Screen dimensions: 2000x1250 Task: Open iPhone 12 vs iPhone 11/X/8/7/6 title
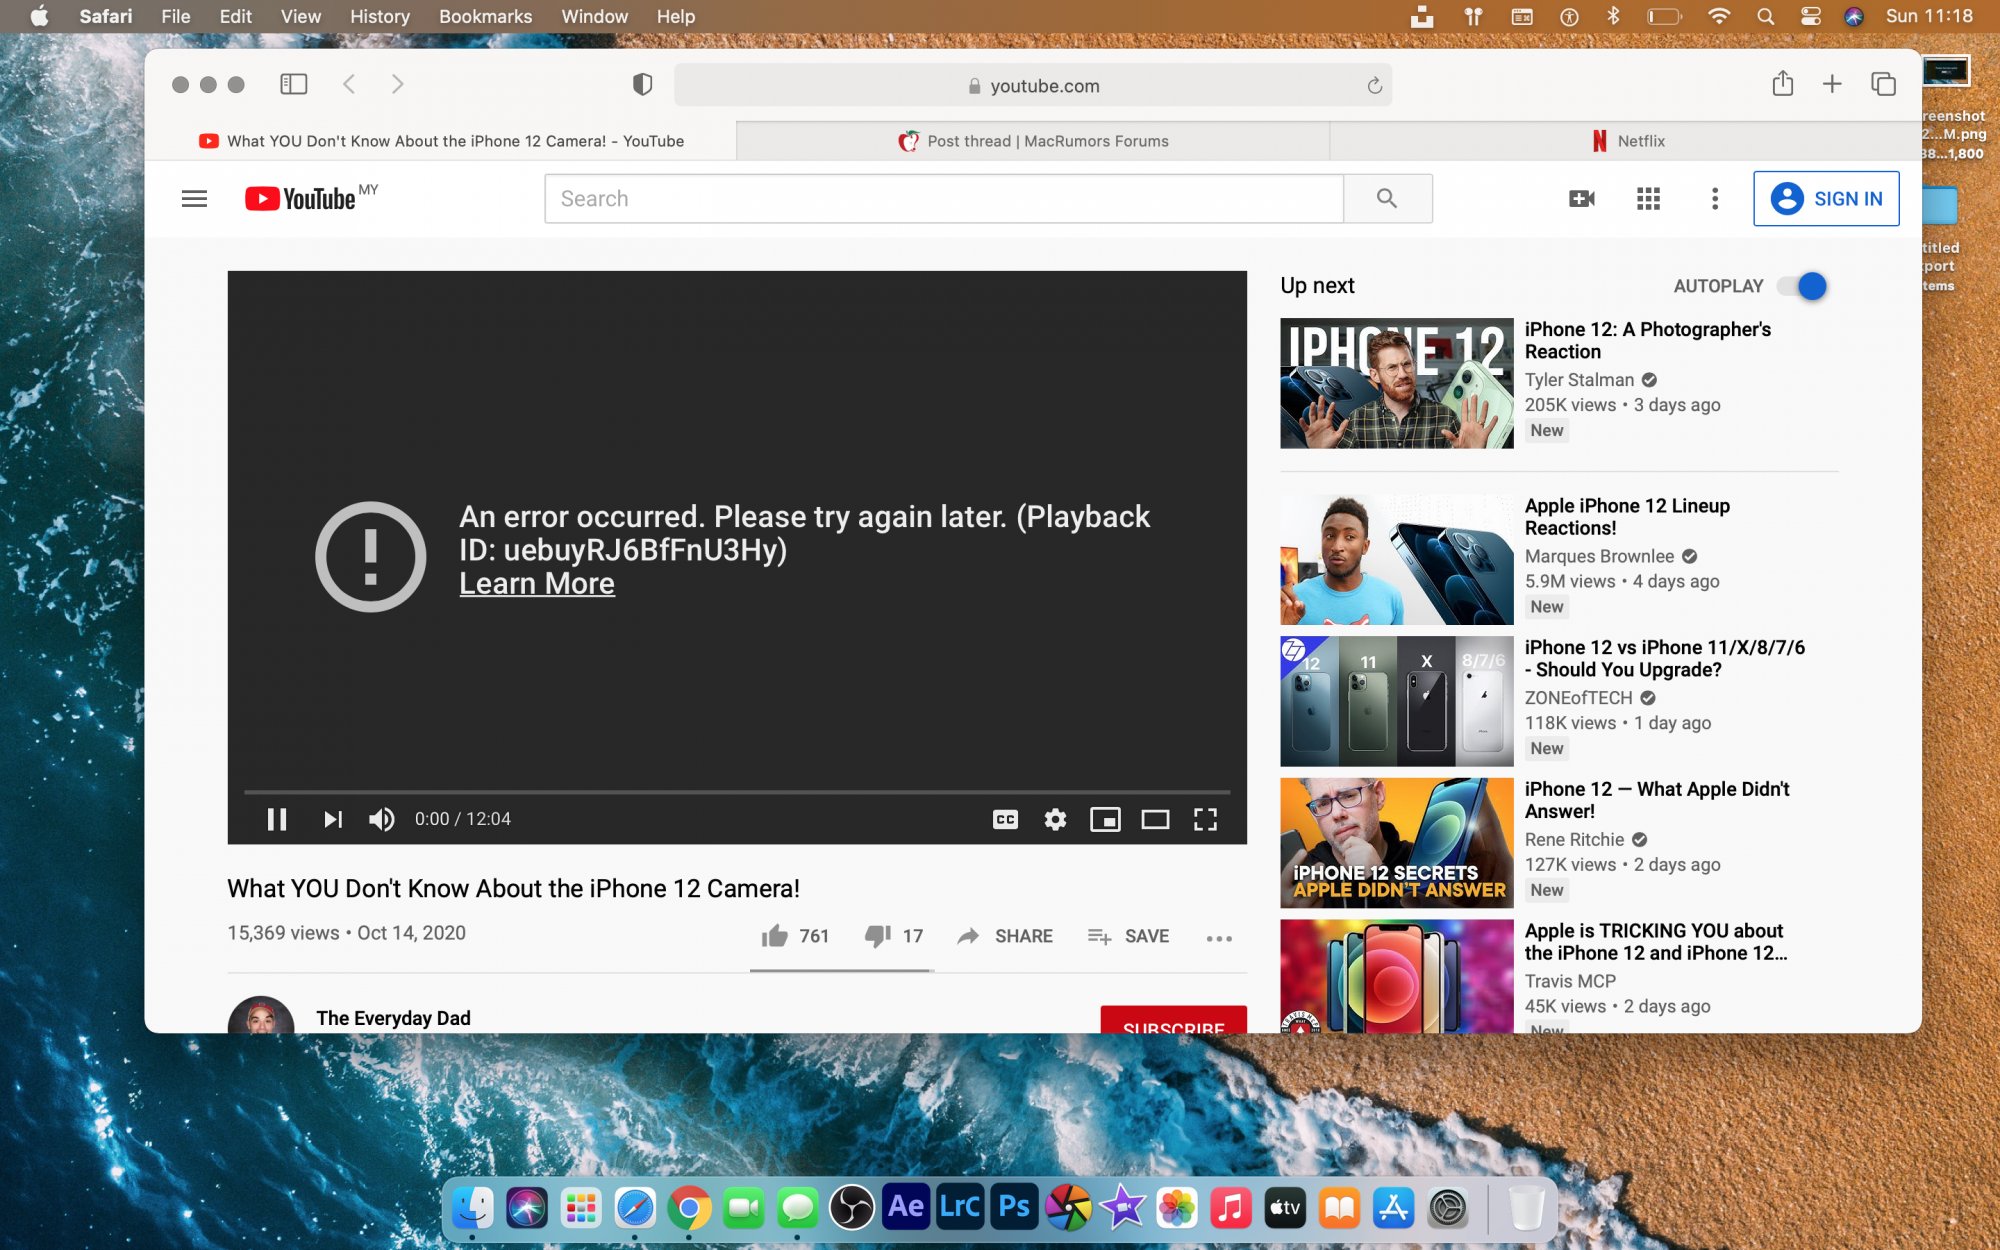[1664, 658]
